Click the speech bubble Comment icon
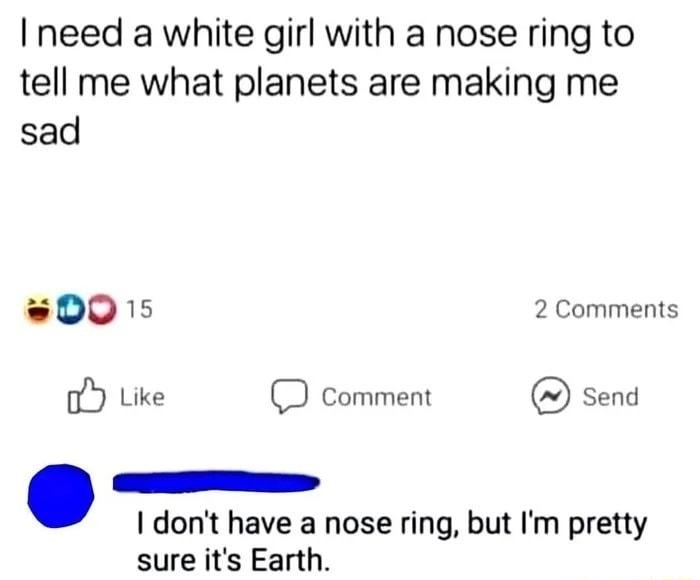The height and width of the screenshot is (580, 700). click(290, 398)
